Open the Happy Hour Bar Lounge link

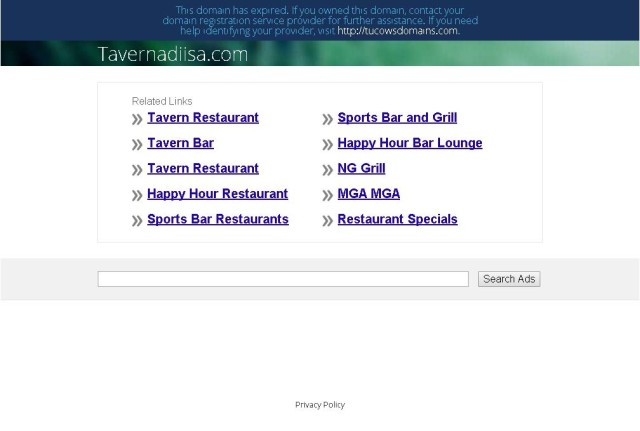410,143
